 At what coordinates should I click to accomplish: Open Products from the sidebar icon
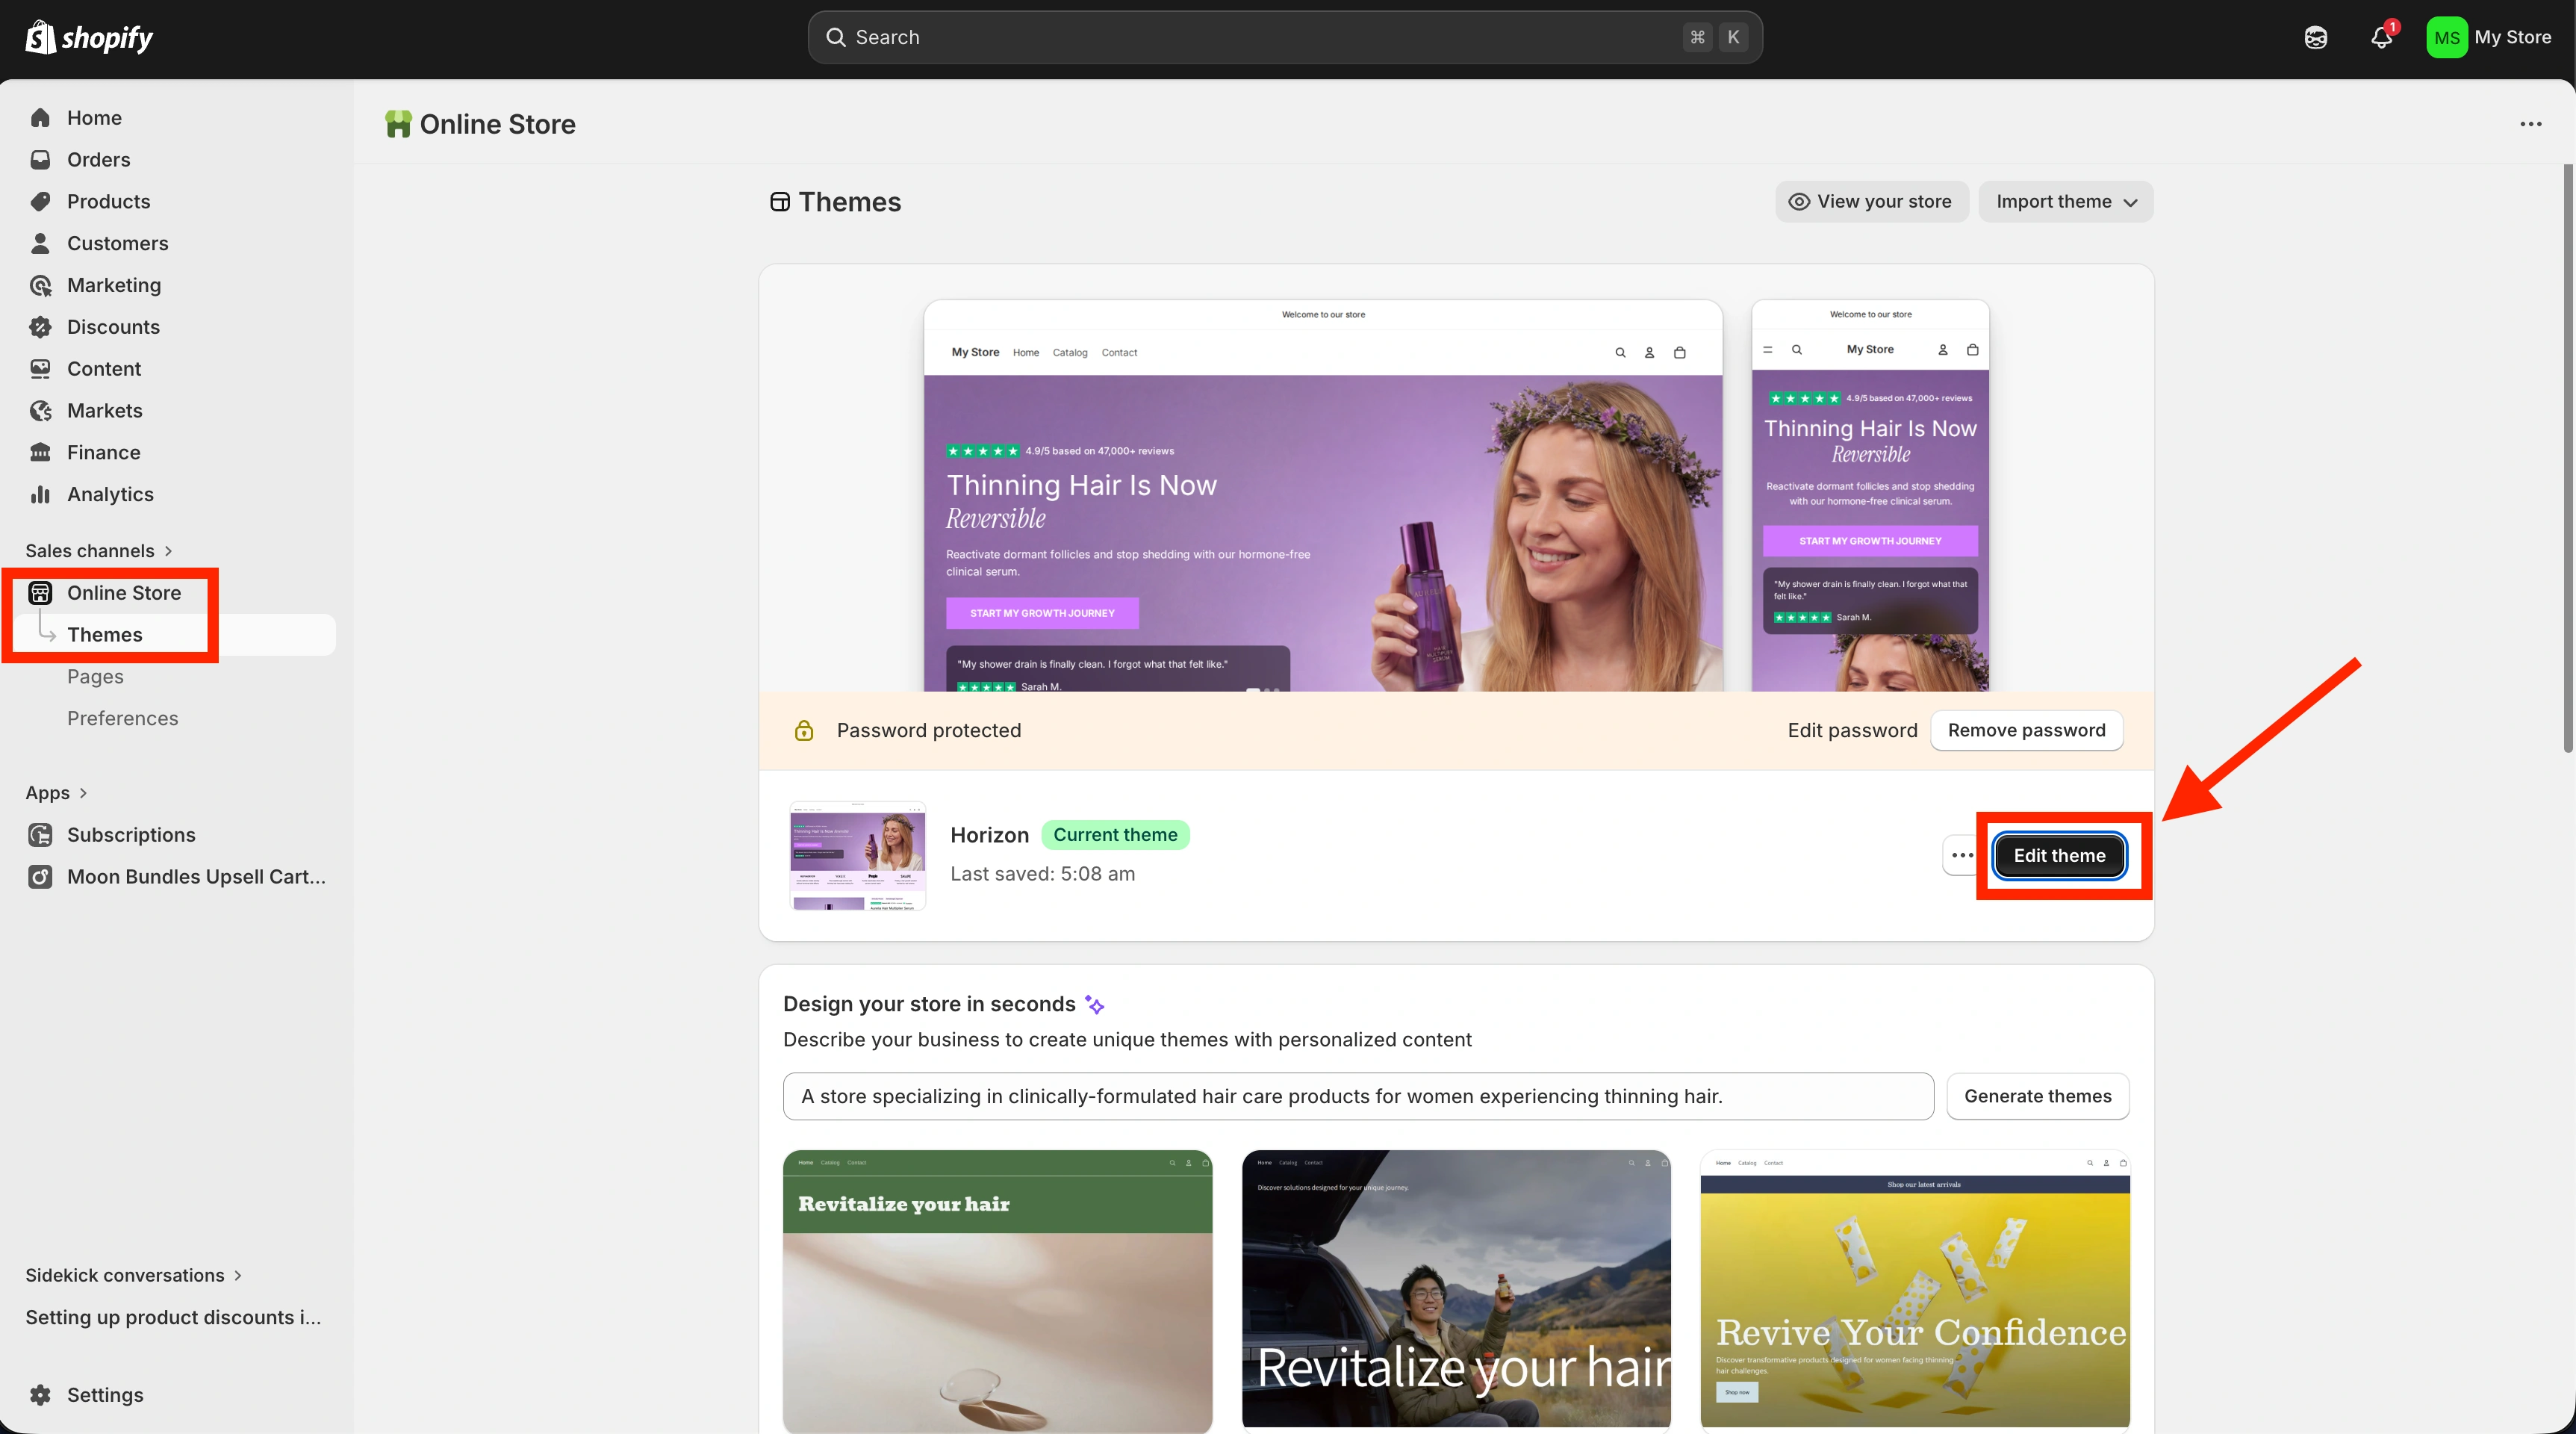point(40,201)
